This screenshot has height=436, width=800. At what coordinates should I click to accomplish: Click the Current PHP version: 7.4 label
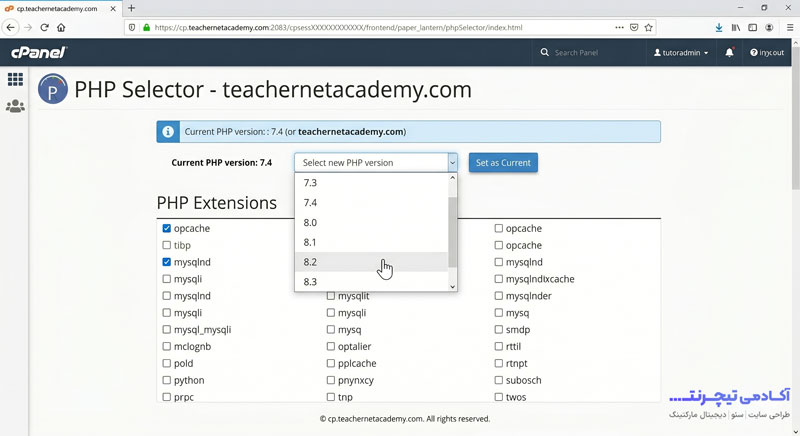click(221, 163)
